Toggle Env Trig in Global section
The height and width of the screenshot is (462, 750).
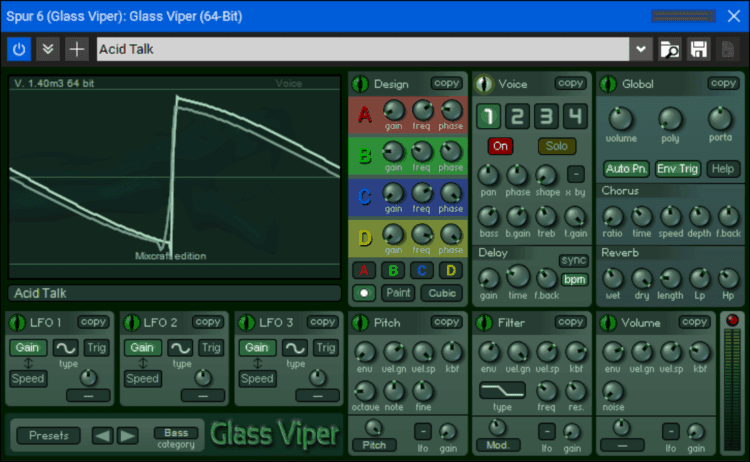677,169
